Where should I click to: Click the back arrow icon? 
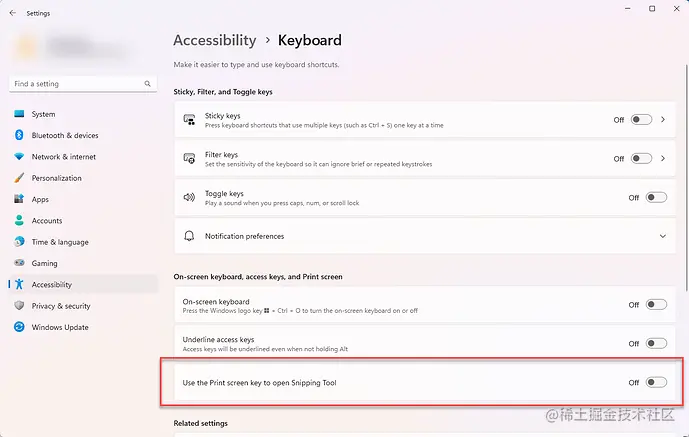pos(12,13)
